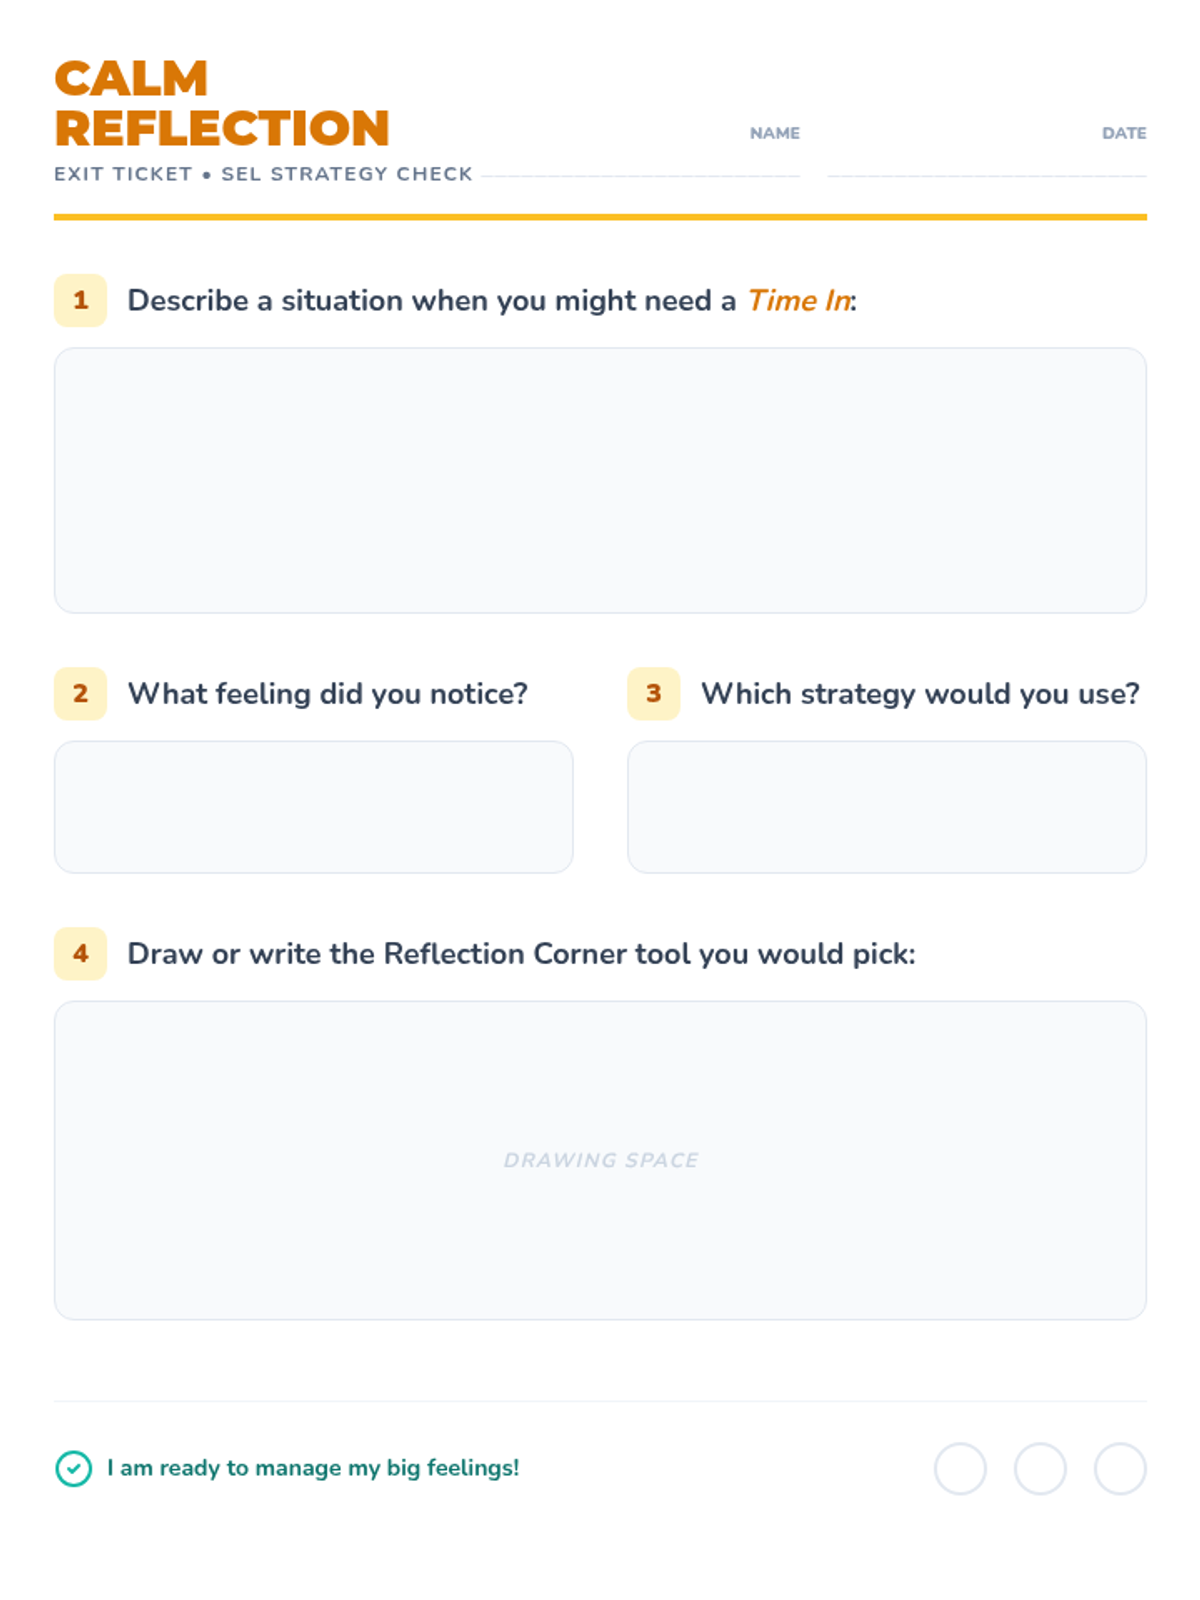The width and height of the screenshot is (1200, 1600).
Task: Click the Which strategy would you use heading
Action: (920, 693)
